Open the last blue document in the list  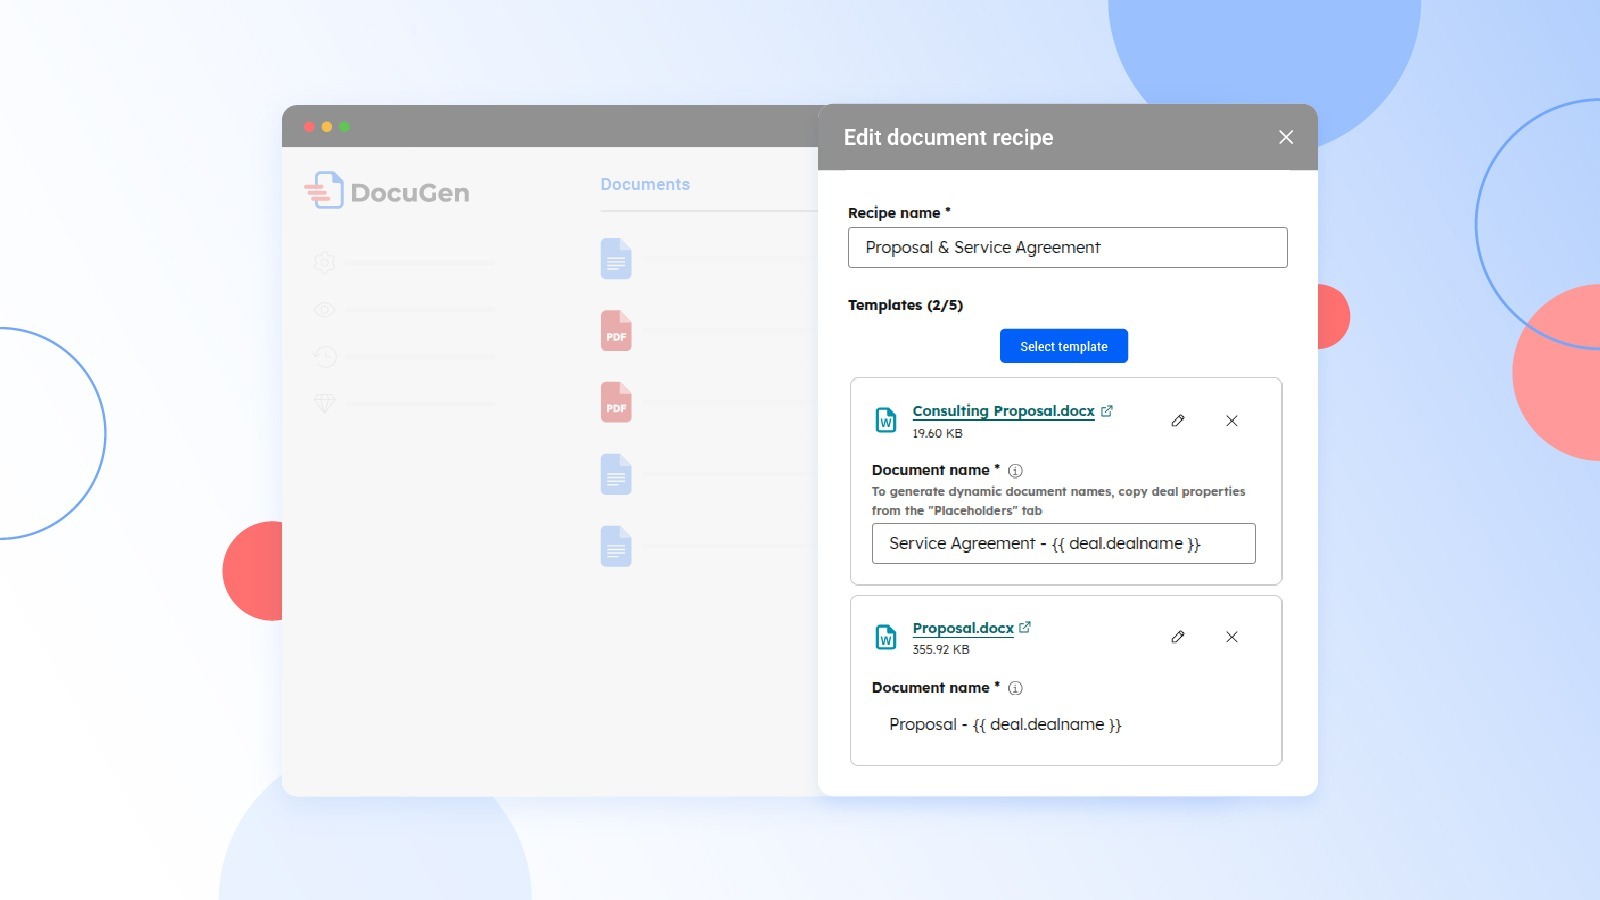(x=616, y=546)
